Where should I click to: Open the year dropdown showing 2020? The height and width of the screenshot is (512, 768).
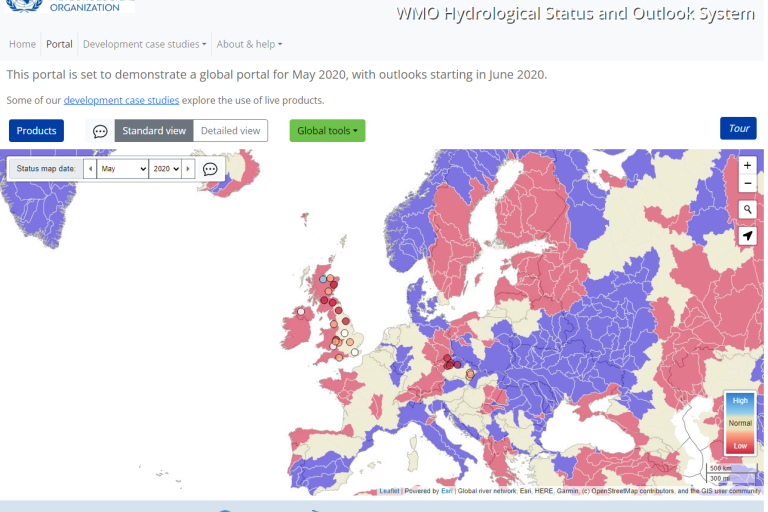point(166,169)
